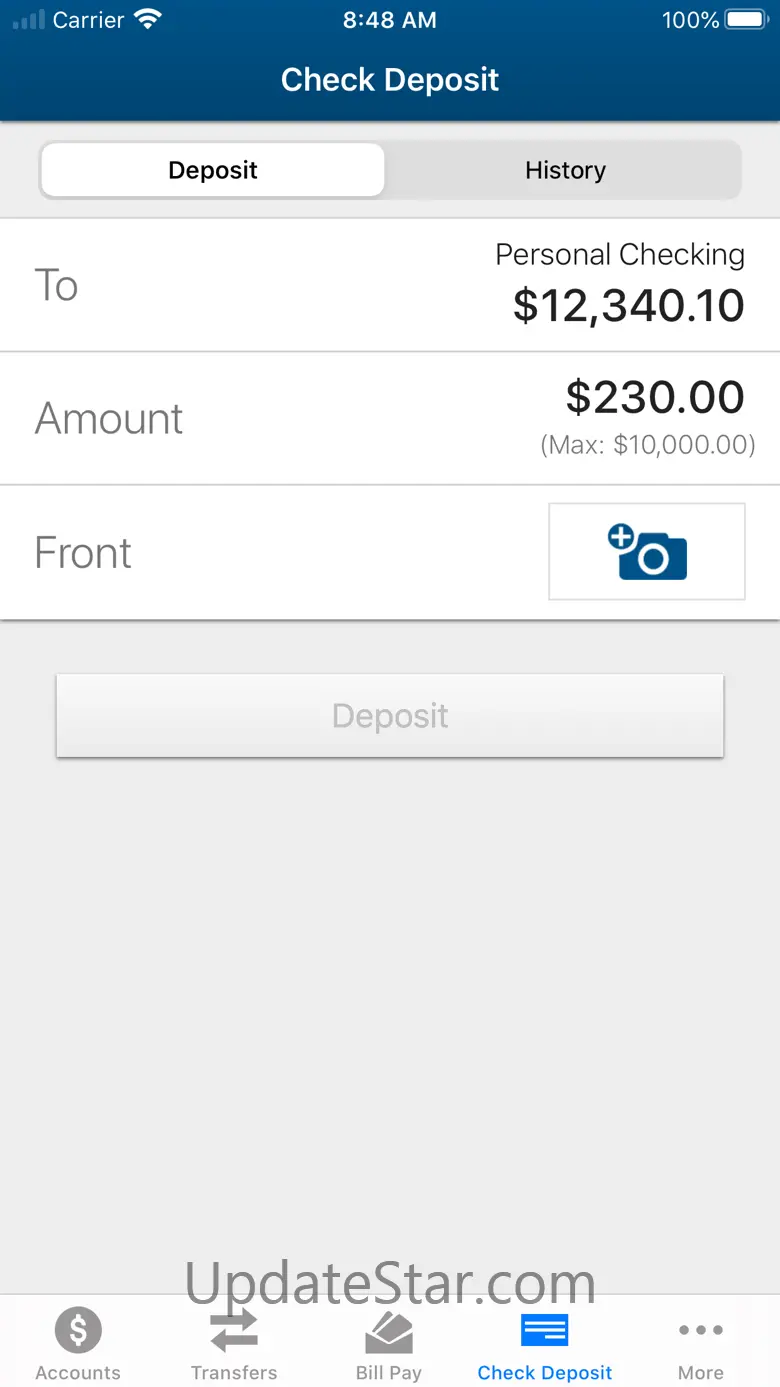This screenshot has width=780, height=1387.
Task: Select the Deposit segment tab
Action: 213,170
